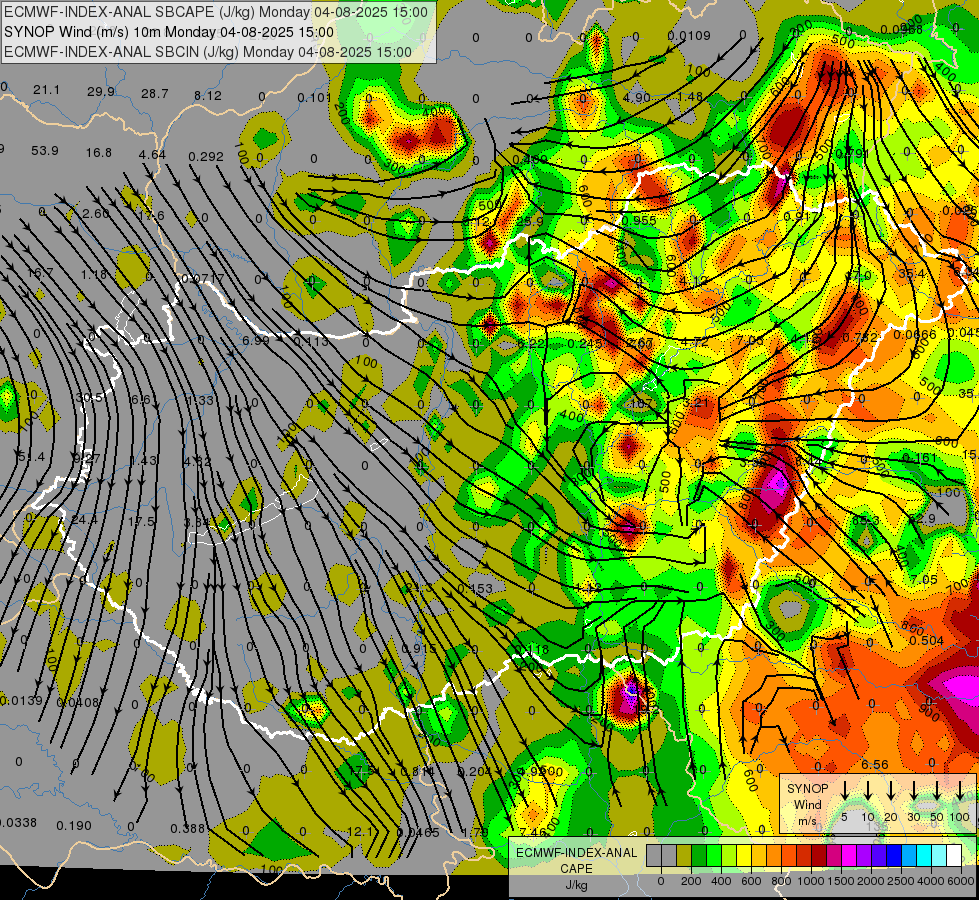The width and height of the screenshot is (979, 900).
Task: Click the map value 21.1
Action: pos(46,90)
